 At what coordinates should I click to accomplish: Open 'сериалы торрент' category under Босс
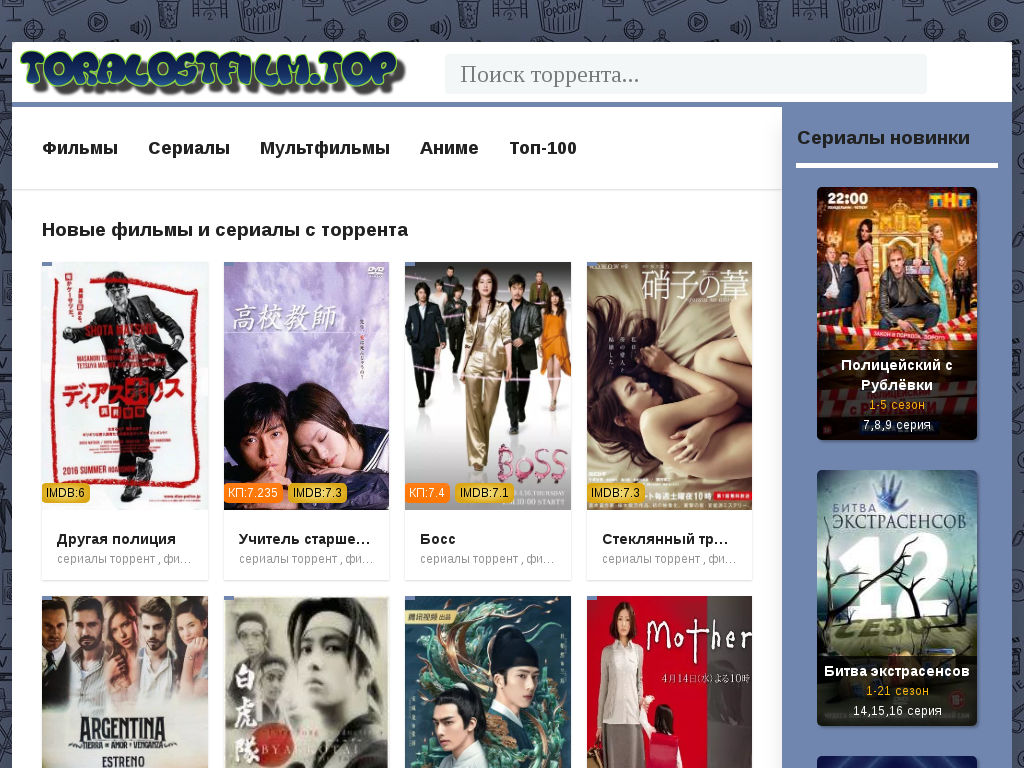[469, 559]
